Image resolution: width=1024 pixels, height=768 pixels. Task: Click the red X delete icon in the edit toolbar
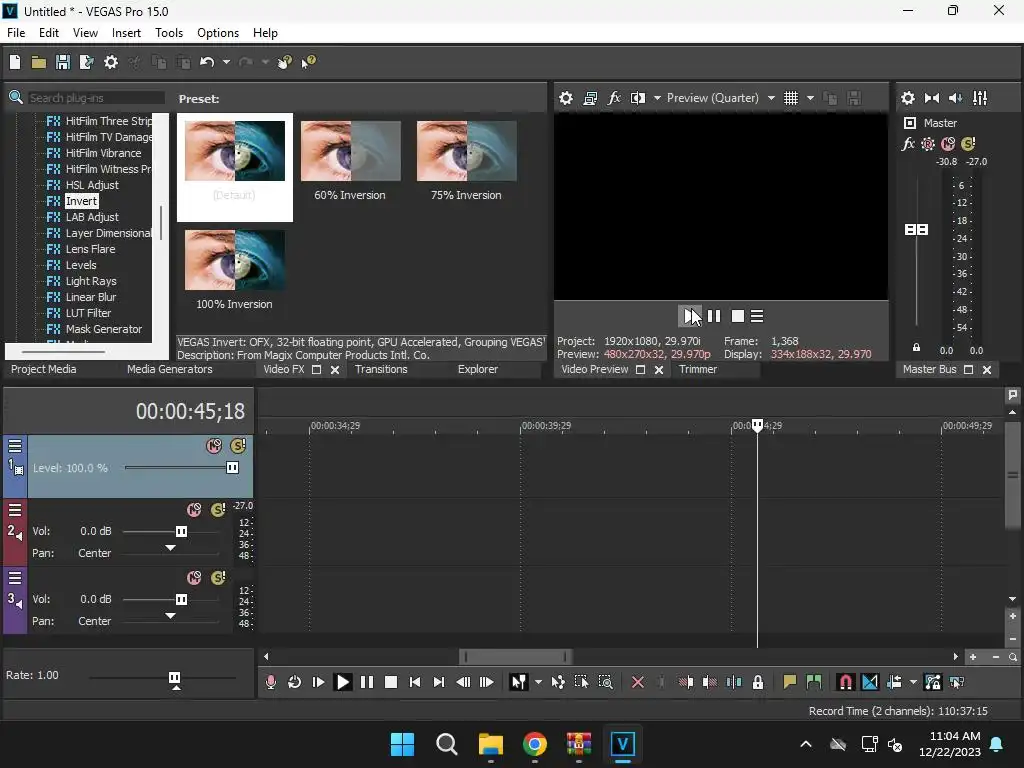click(638, 682)
